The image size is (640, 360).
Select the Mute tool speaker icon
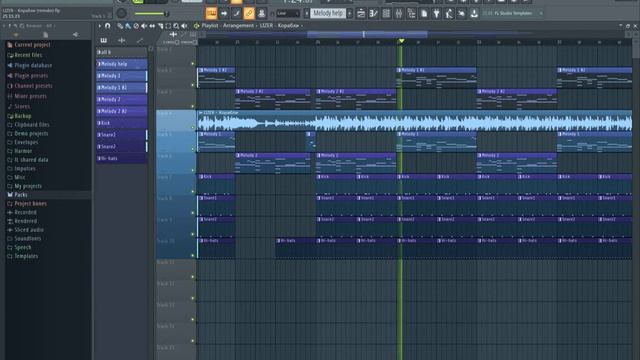coord(144,26)
